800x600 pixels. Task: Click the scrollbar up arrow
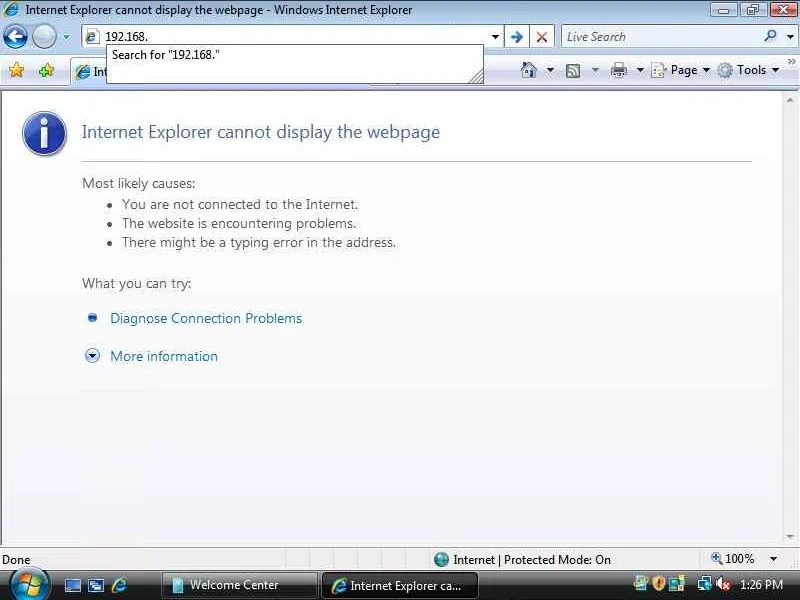pos(790,101)
